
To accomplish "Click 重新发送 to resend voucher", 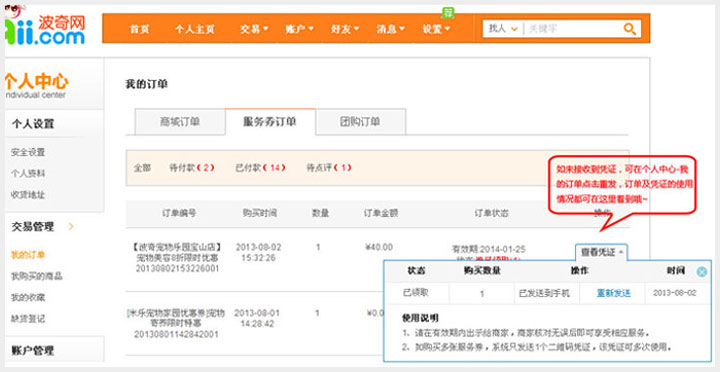I will pos(613,293).
